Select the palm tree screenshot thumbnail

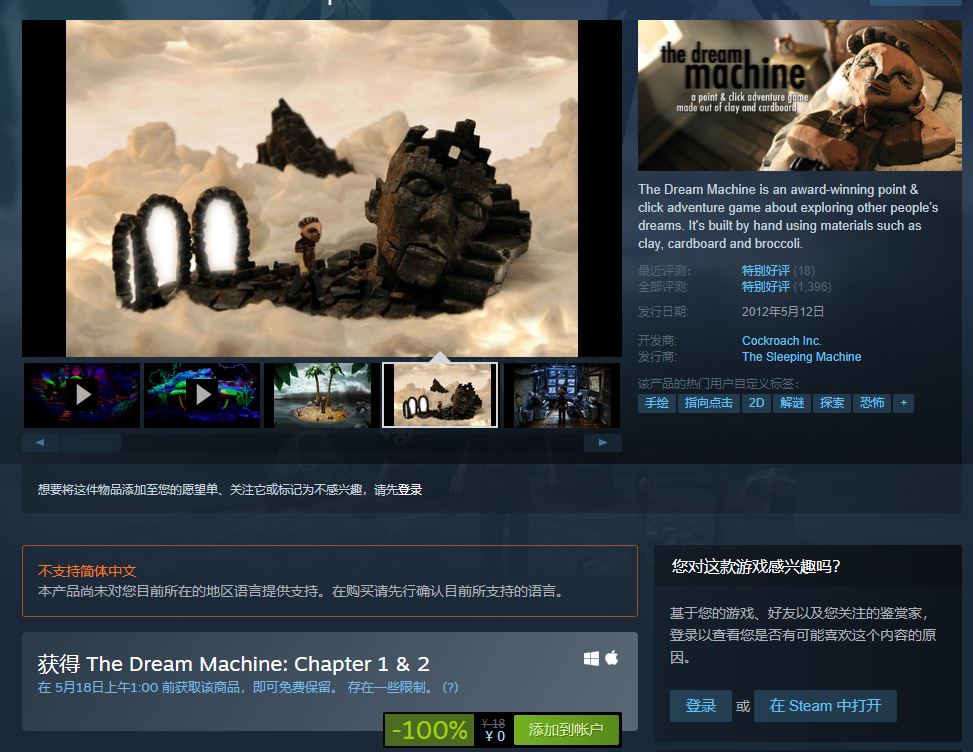coord(320,394)
